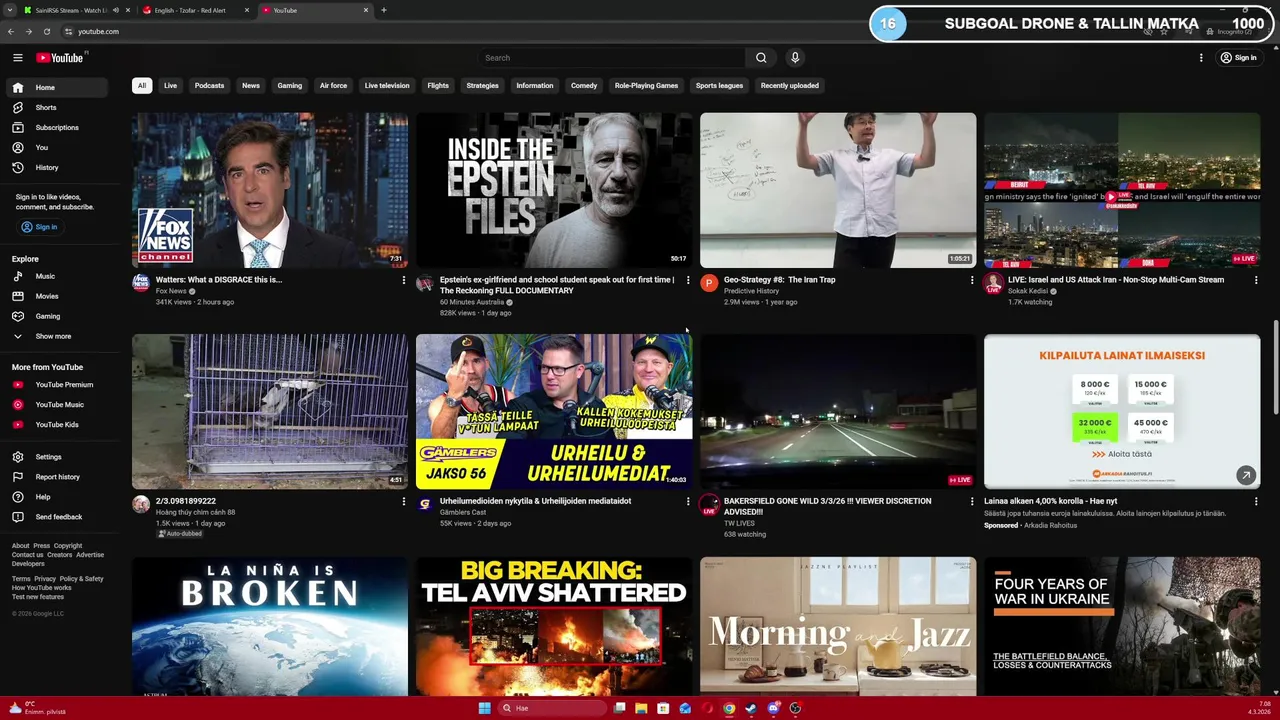Open options menu for Urheilumedioiden nykytila video
This screenshot has height=720, width=1280.
pyautogui.click(x=688, y=501)
